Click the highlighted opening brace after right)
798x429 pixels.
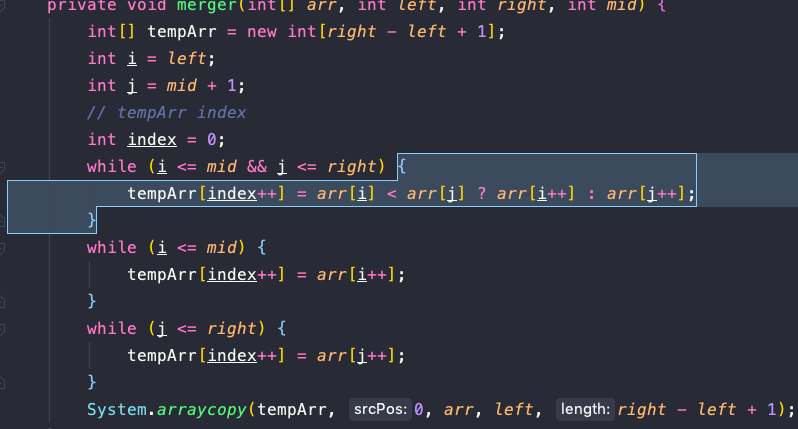[402, 166]
